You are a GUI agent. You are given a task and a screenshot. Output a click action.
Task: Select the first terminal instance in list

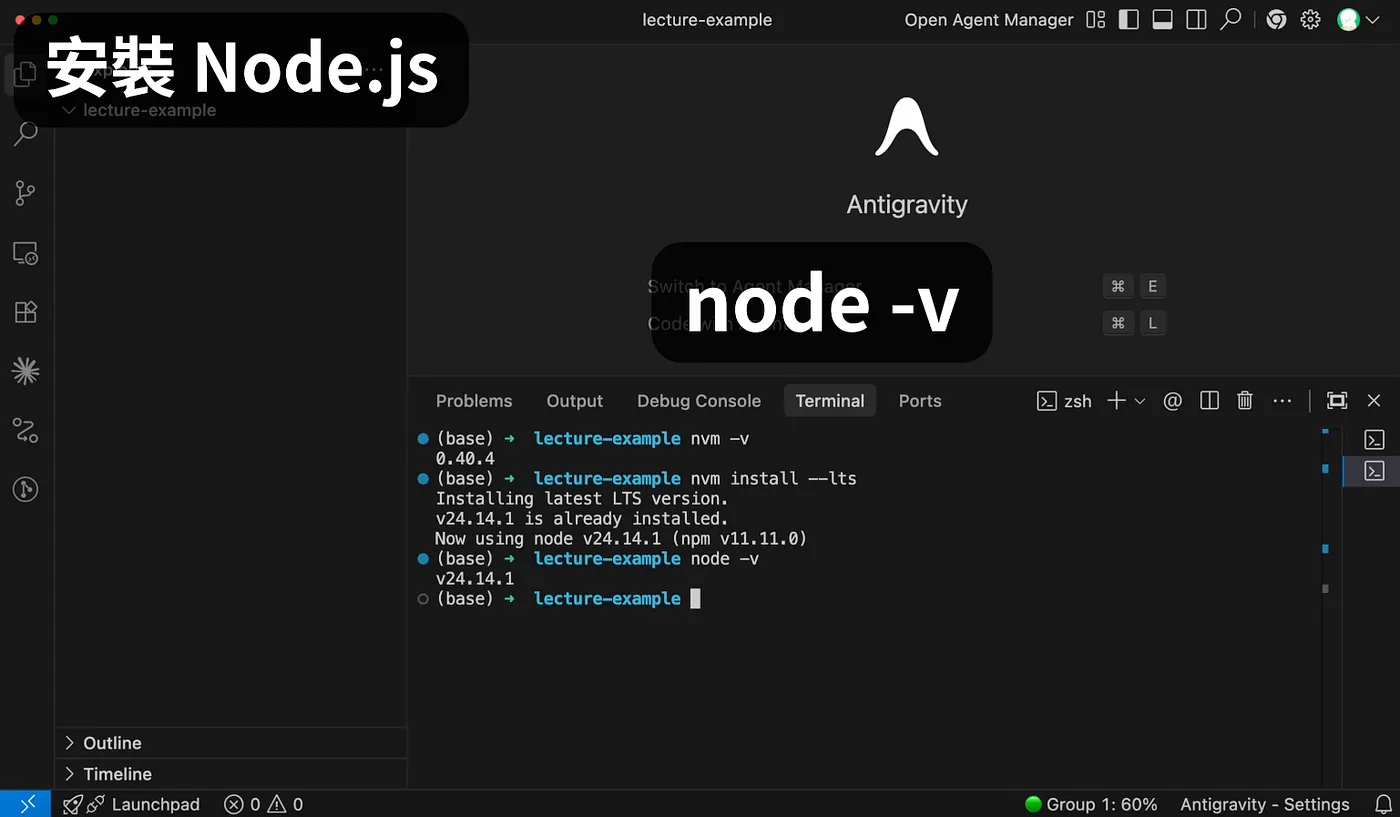tap(1374, 440)
